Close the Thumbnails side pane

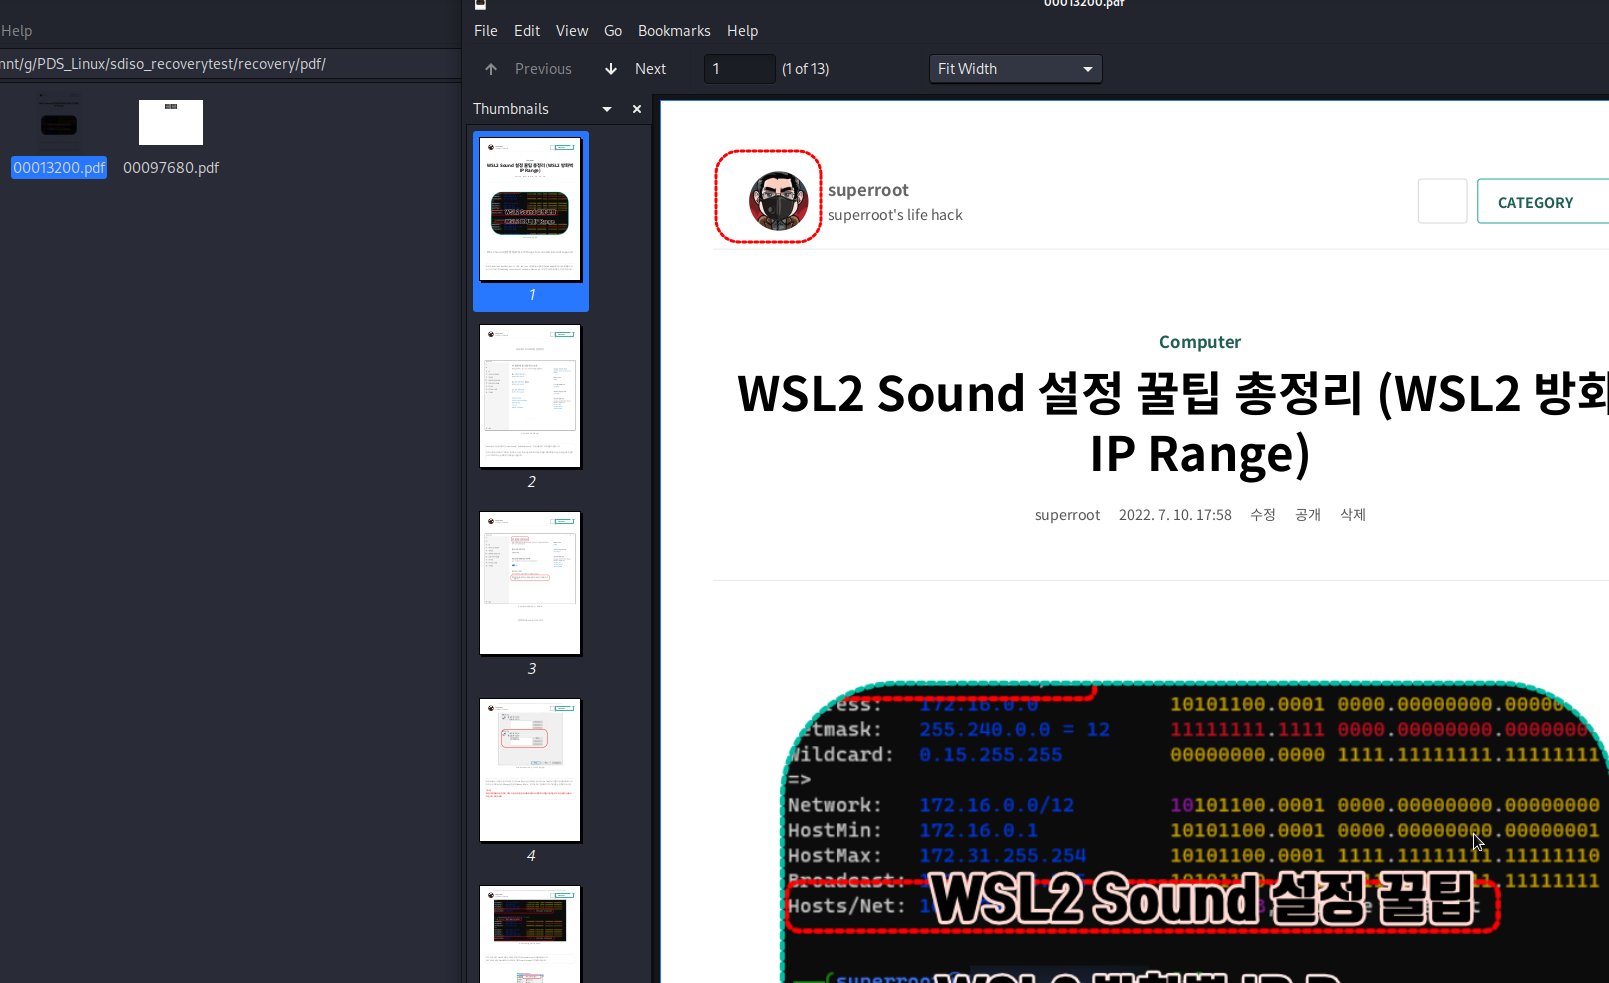point(637,109)
